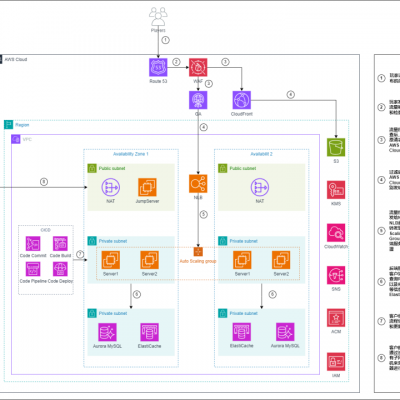Viewport: 400px width, 400px height.
Task: Select the Players users icon
Action: tap(158, 17)
